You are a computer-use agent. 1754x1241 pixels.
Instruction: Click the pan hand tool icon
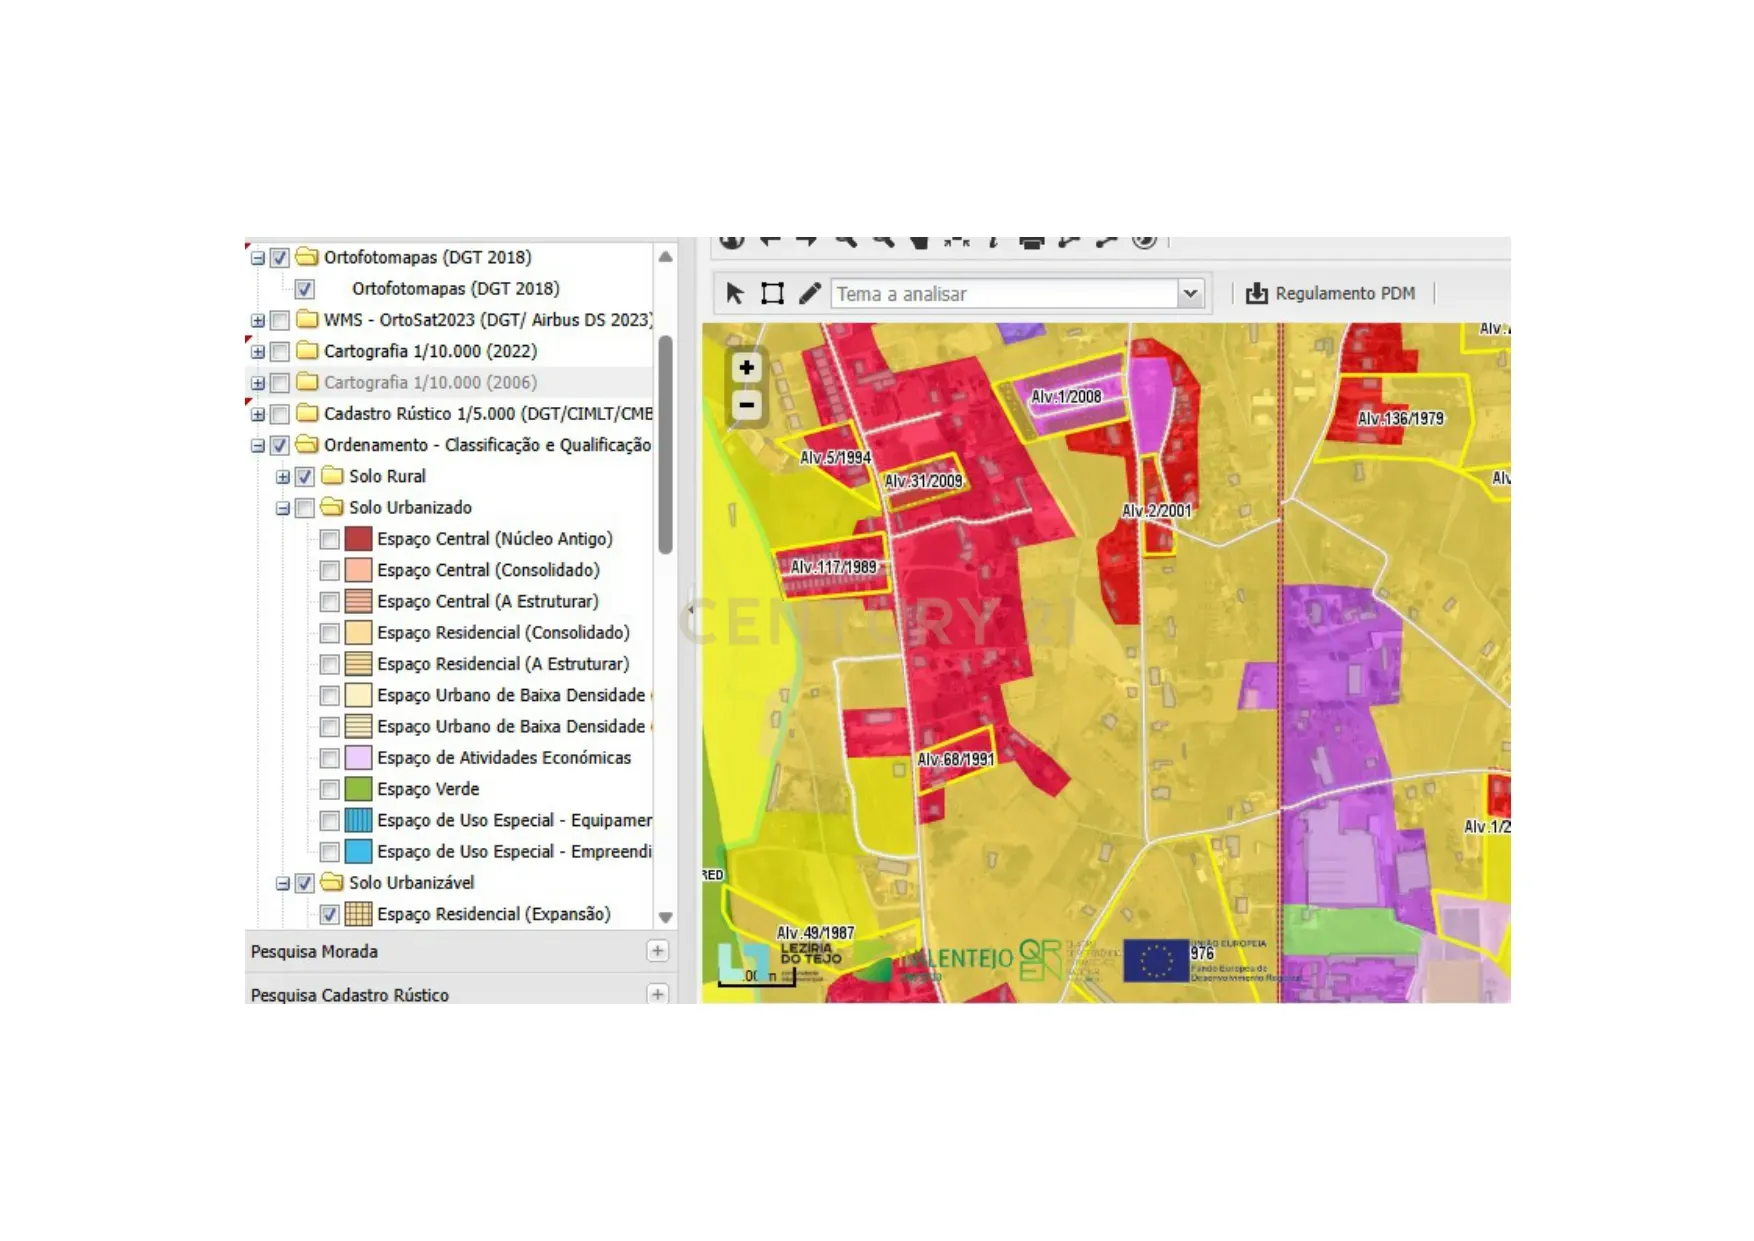coord(919,242)
